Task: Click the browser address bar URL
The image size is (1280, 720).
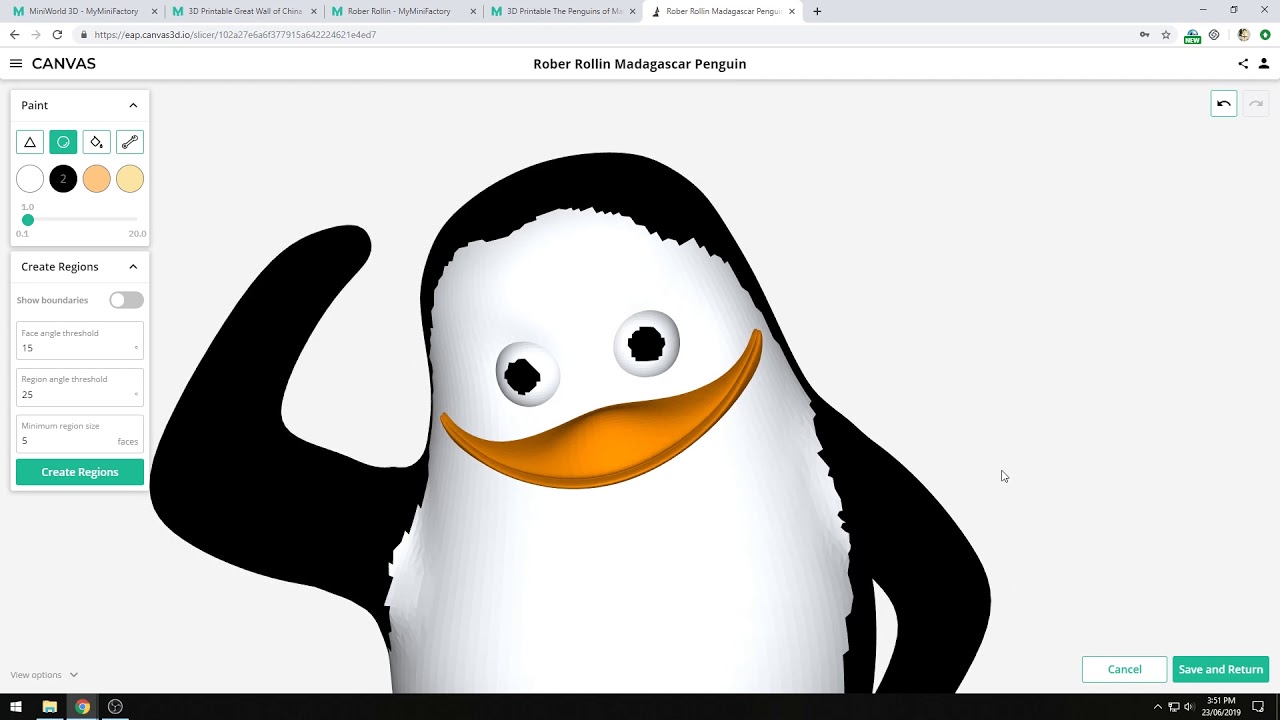Action: 235,34
